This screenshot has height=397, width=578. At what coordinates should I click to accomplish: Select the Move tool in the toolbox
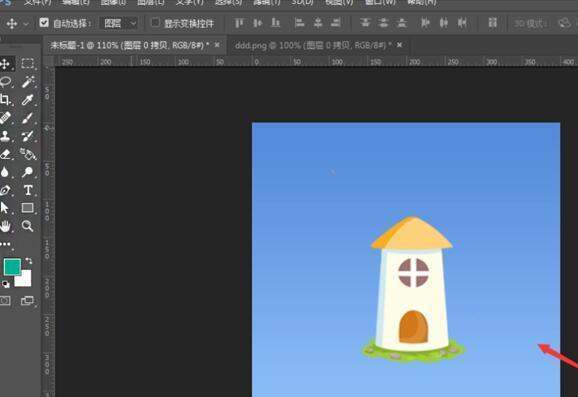coord(5,64)
